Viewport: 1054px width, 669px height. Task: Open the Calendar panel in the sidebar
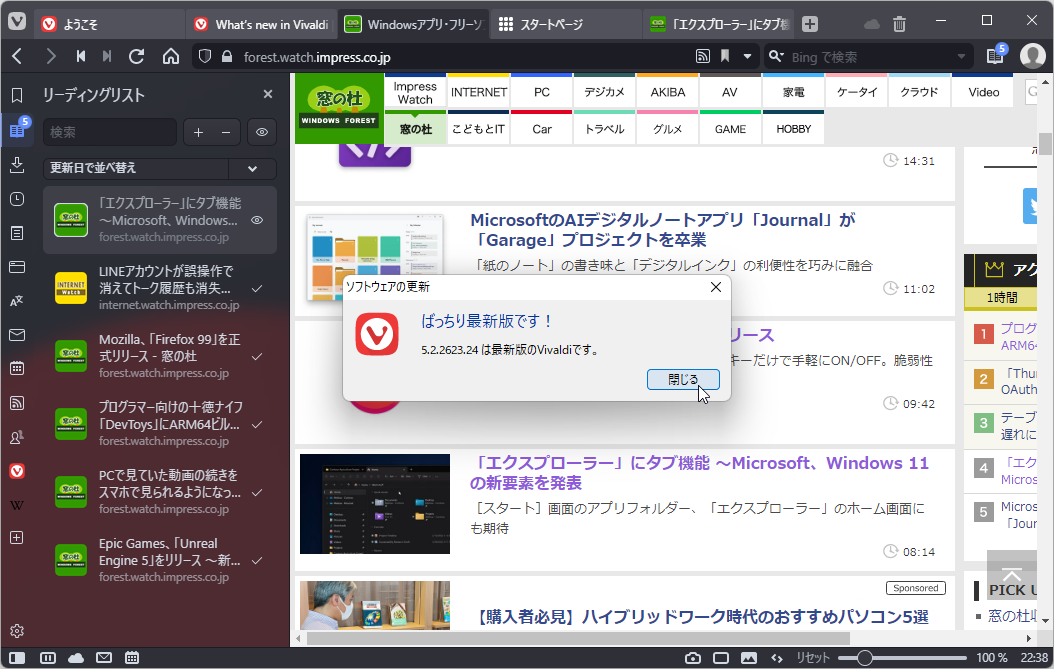pos(15,369)
